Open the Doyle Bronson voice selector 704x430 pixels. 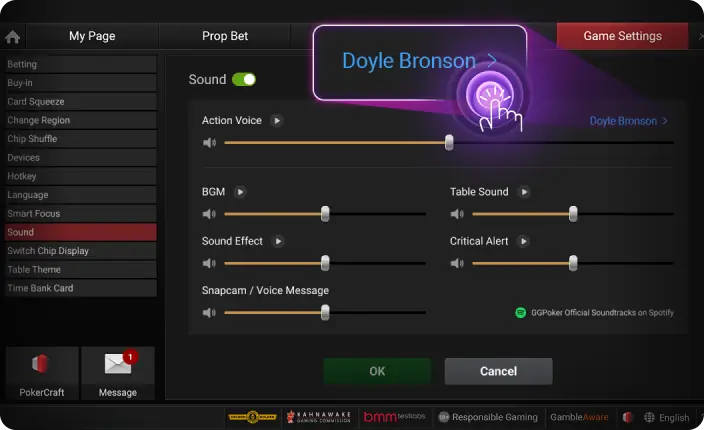coord(628,121)
